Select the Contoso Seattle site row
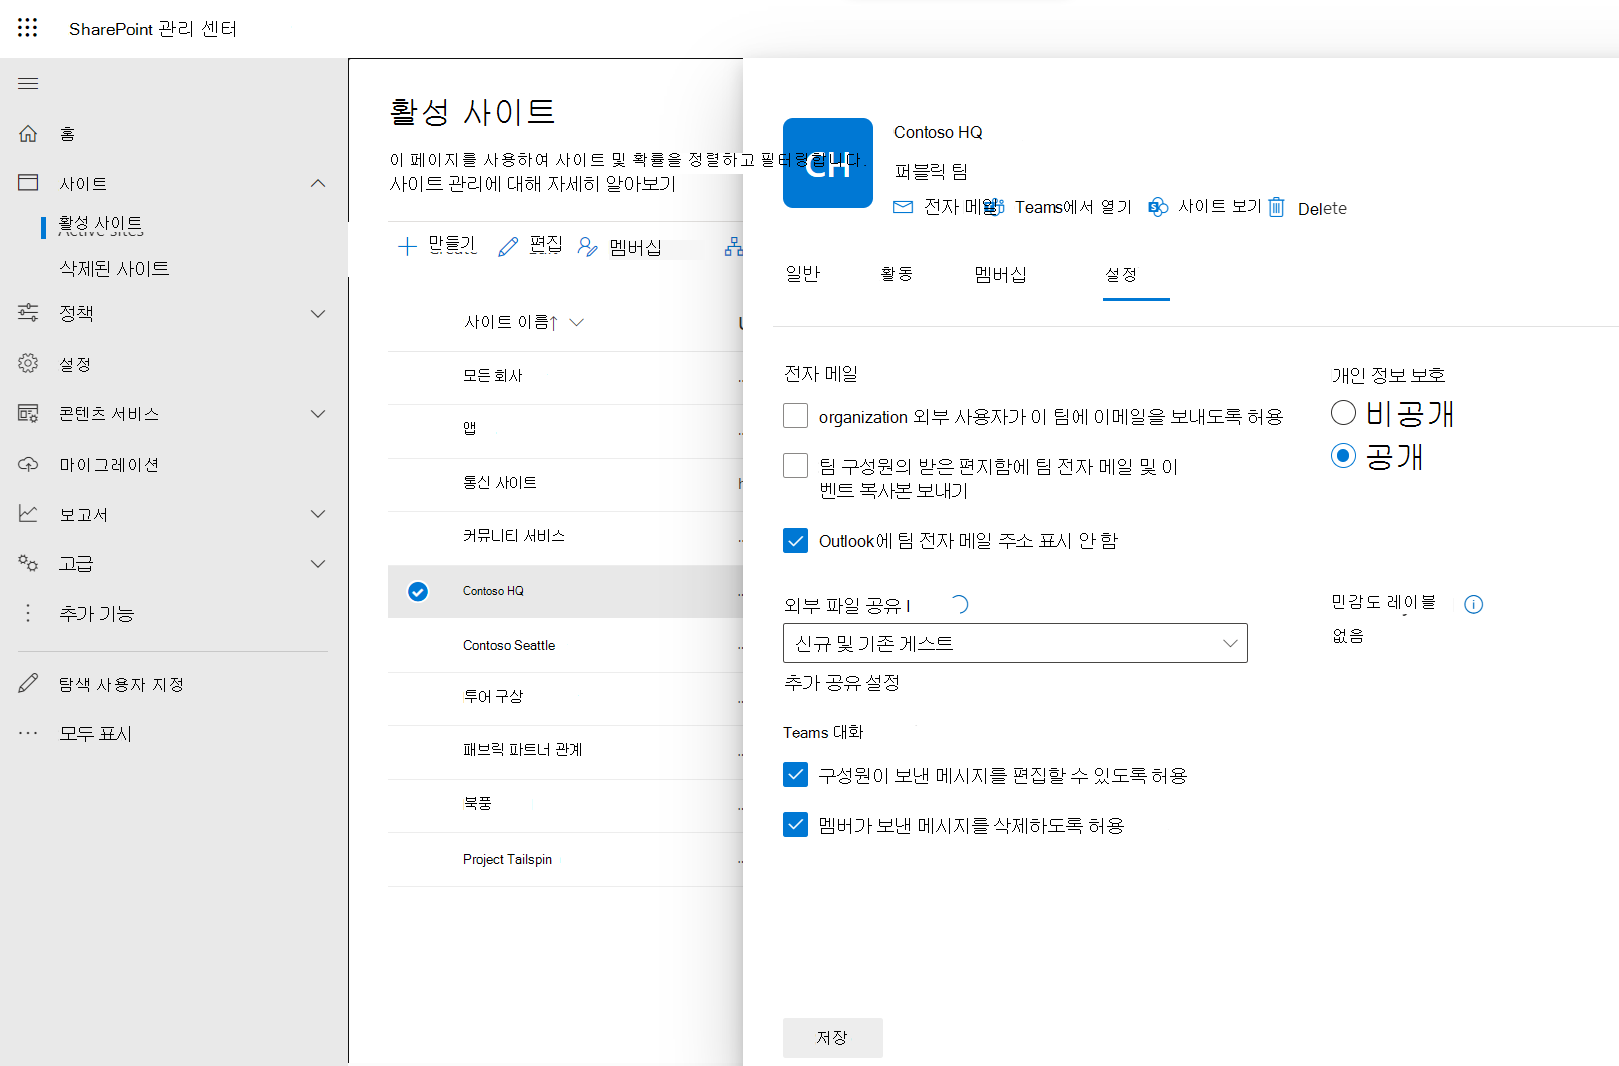Image resolution: width=1619 pixels, height=1066 pixels. point(566,645)
